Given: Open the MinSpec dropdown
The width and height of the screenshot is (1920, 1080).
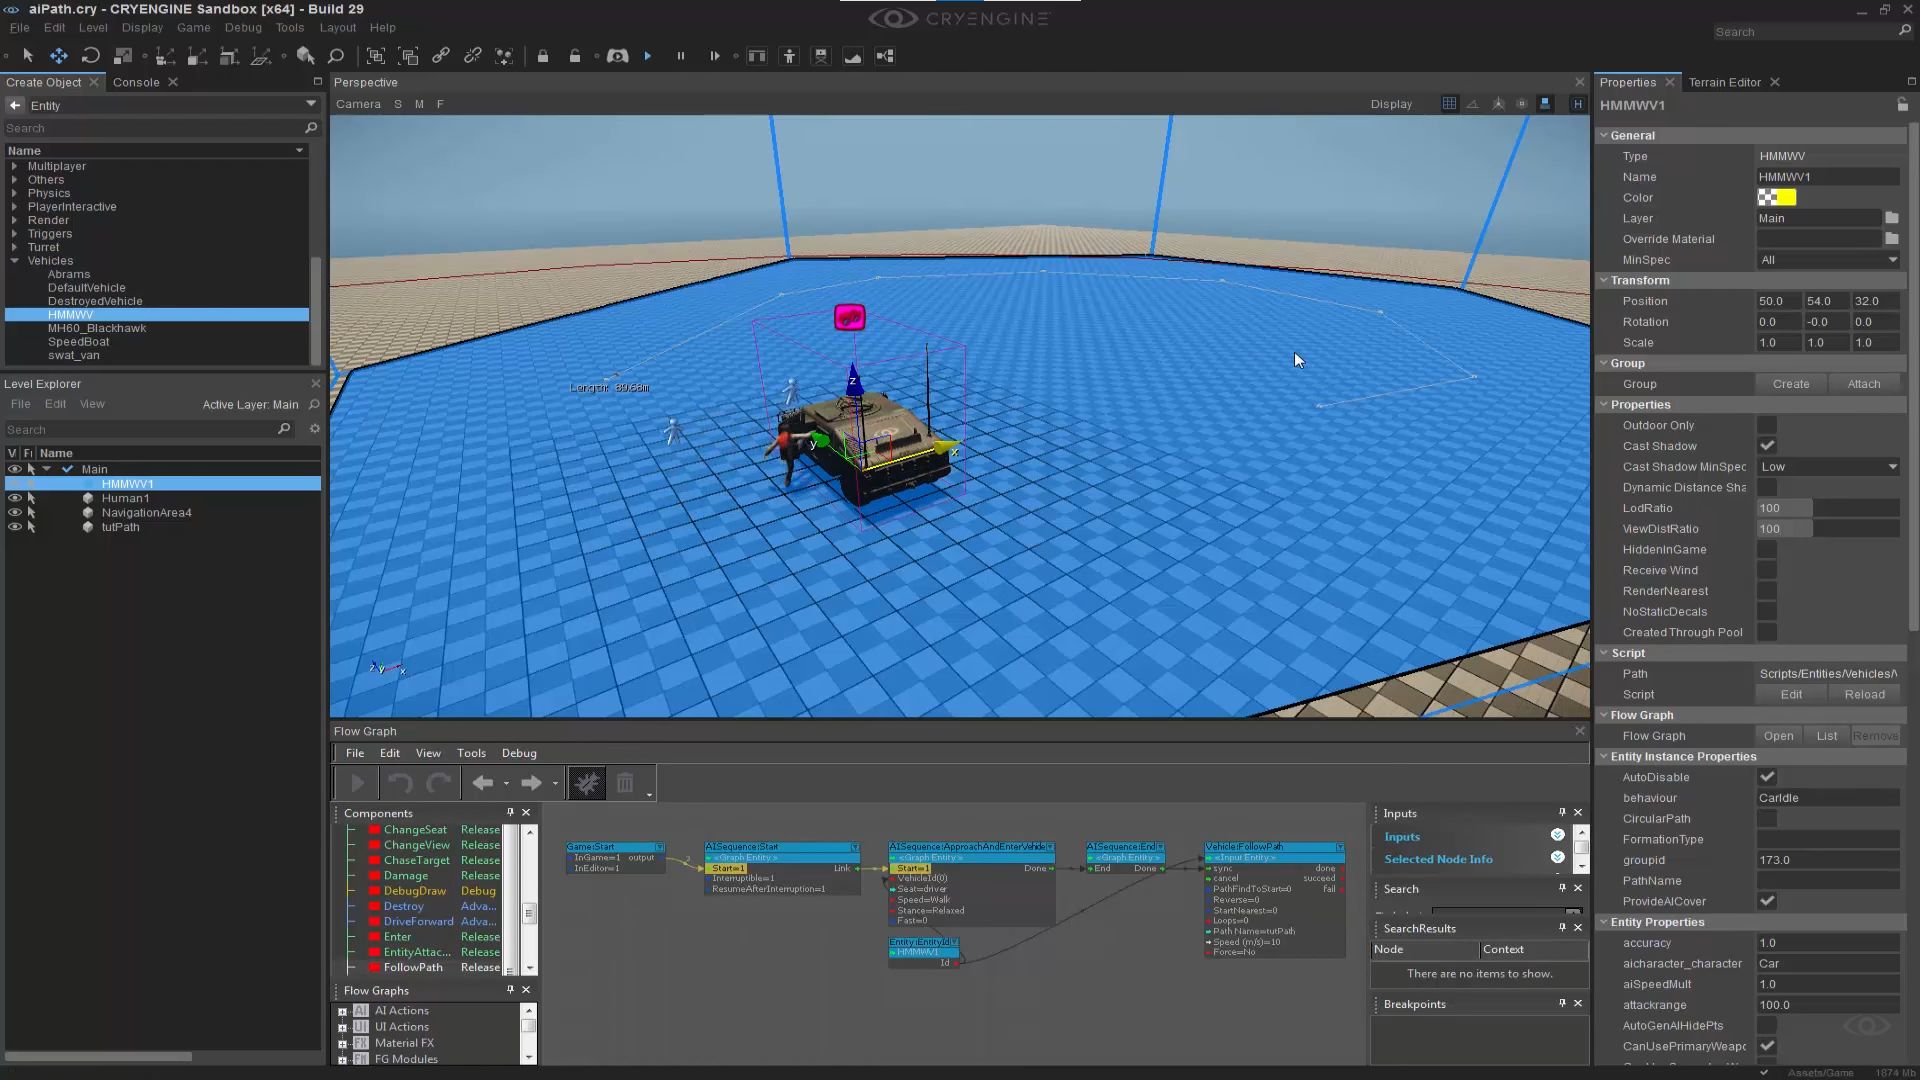Looking at the screenshot, I should (1828, 260).
